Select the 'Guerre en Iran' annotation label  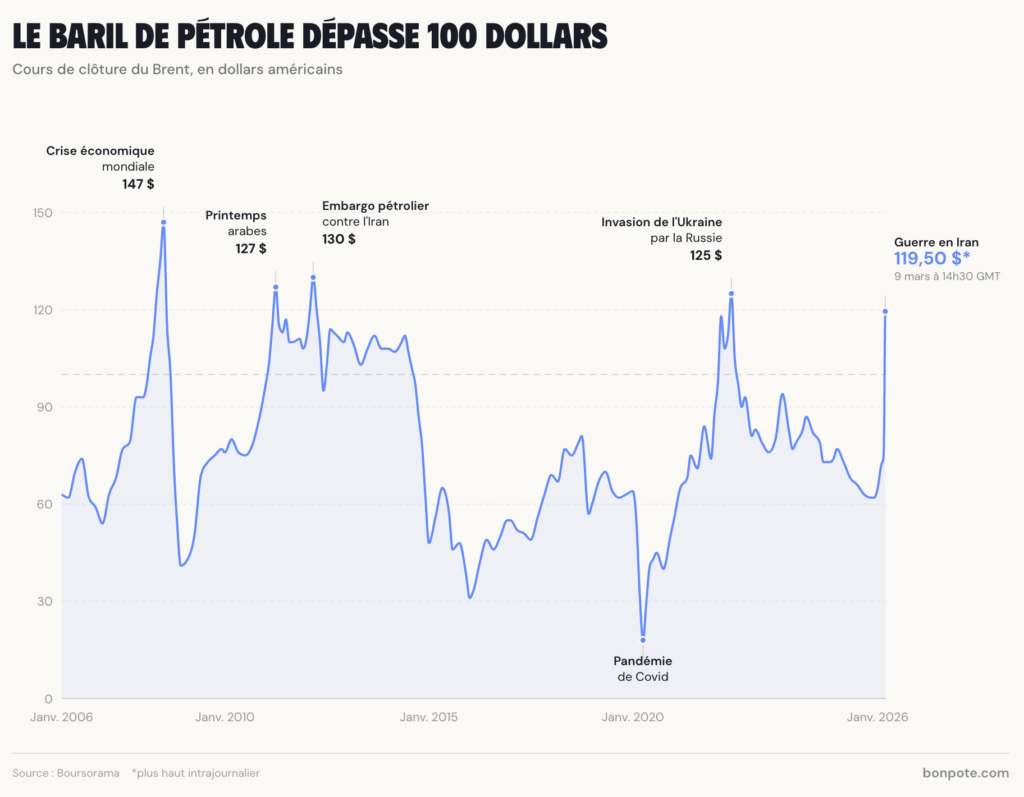(x=936, y=242)
